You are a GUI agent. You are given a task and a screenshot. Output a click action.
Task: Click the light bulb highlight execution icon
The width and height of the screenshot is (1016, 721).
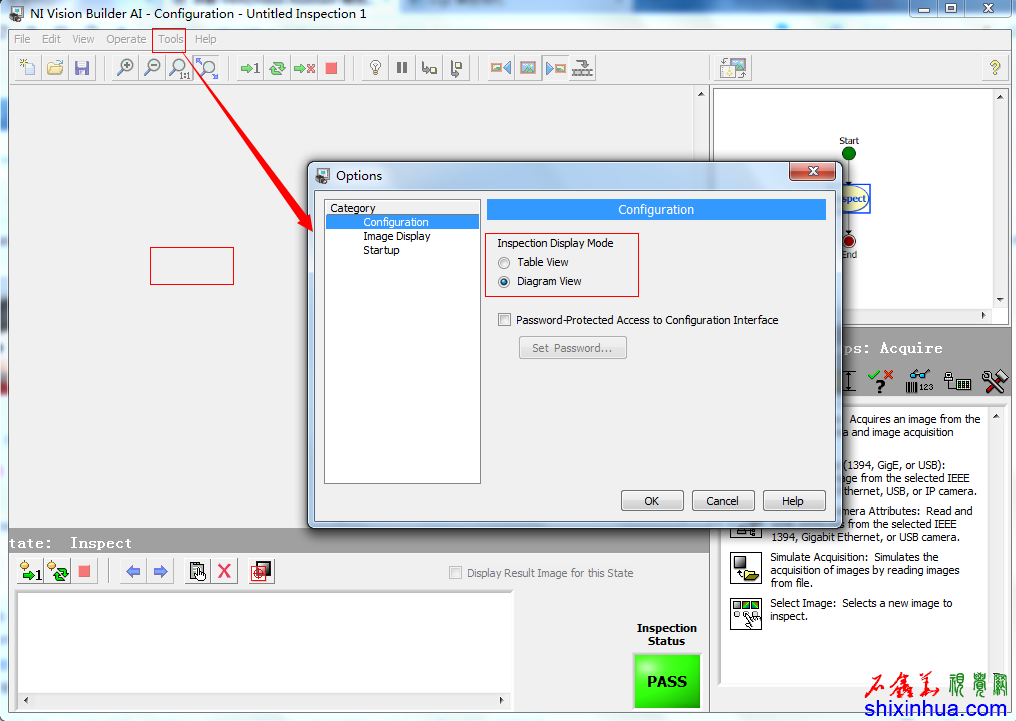point(375,67)
